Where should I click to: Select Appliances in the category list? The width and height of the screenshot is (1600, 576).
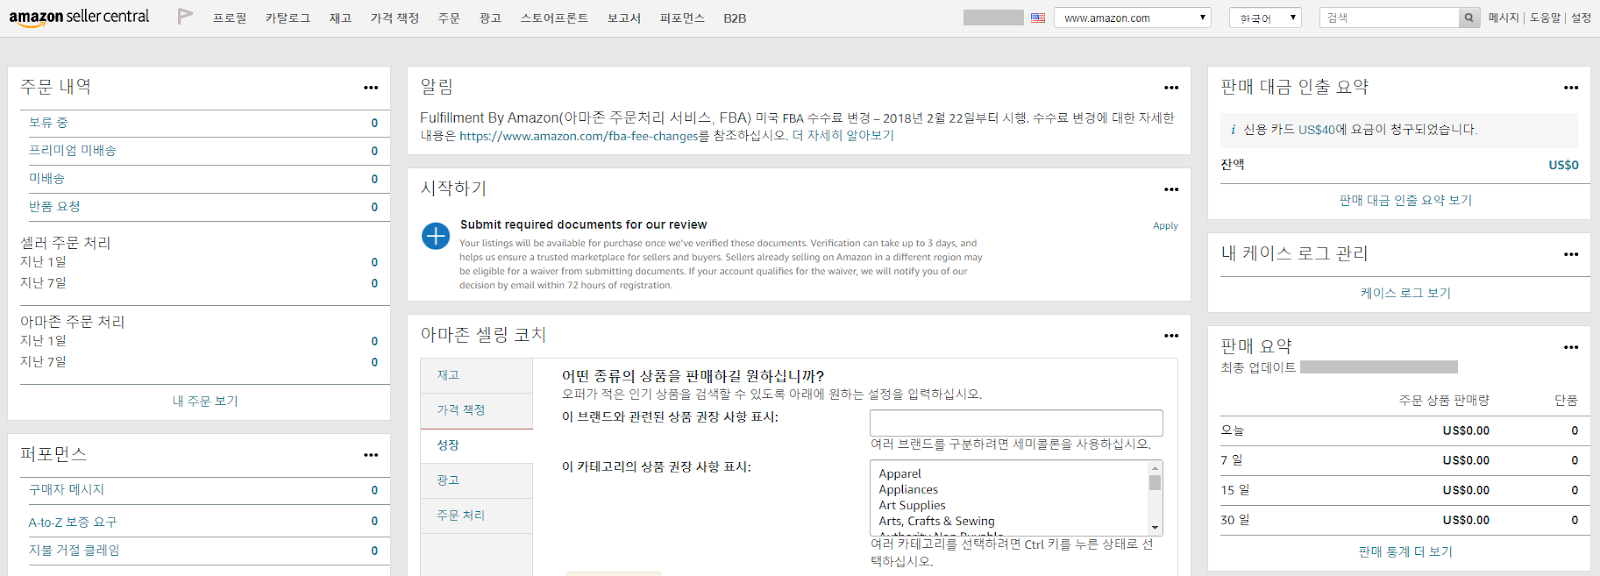[x=908, y=490]
